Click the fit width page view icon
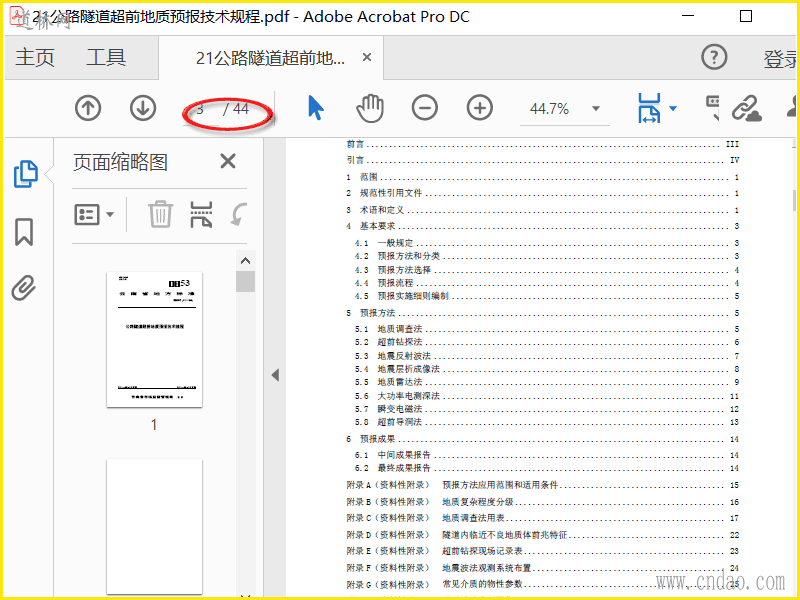Image resolution: width=800 pixels, height=600 pixels. [x=648, y=108]
